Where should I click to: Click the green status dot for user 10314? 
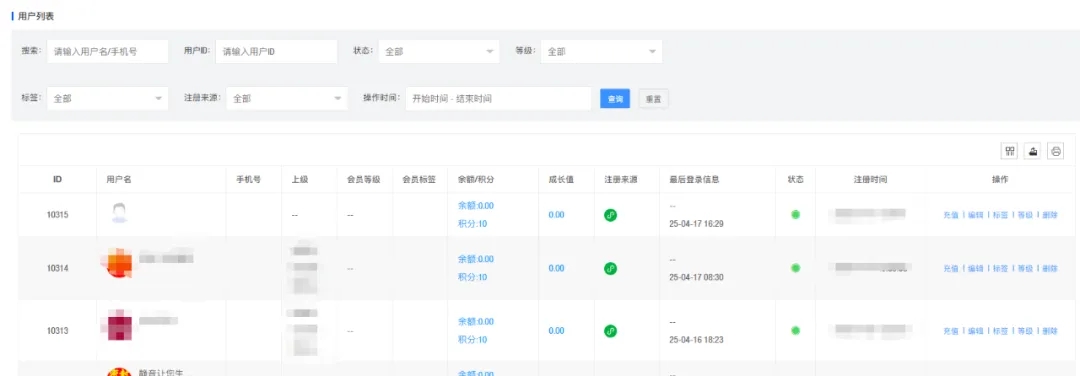coord(796,268)
